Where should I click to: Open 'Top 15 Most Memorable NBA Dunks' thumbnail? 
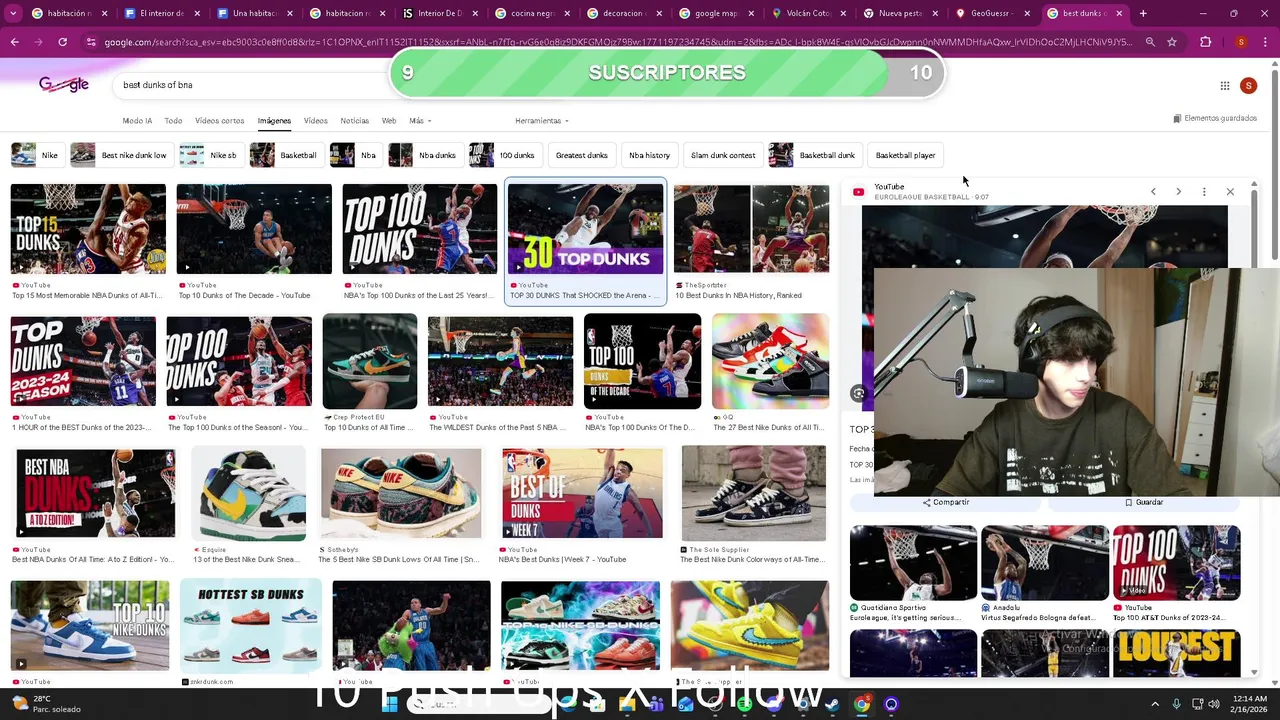(x=88, y=229)
